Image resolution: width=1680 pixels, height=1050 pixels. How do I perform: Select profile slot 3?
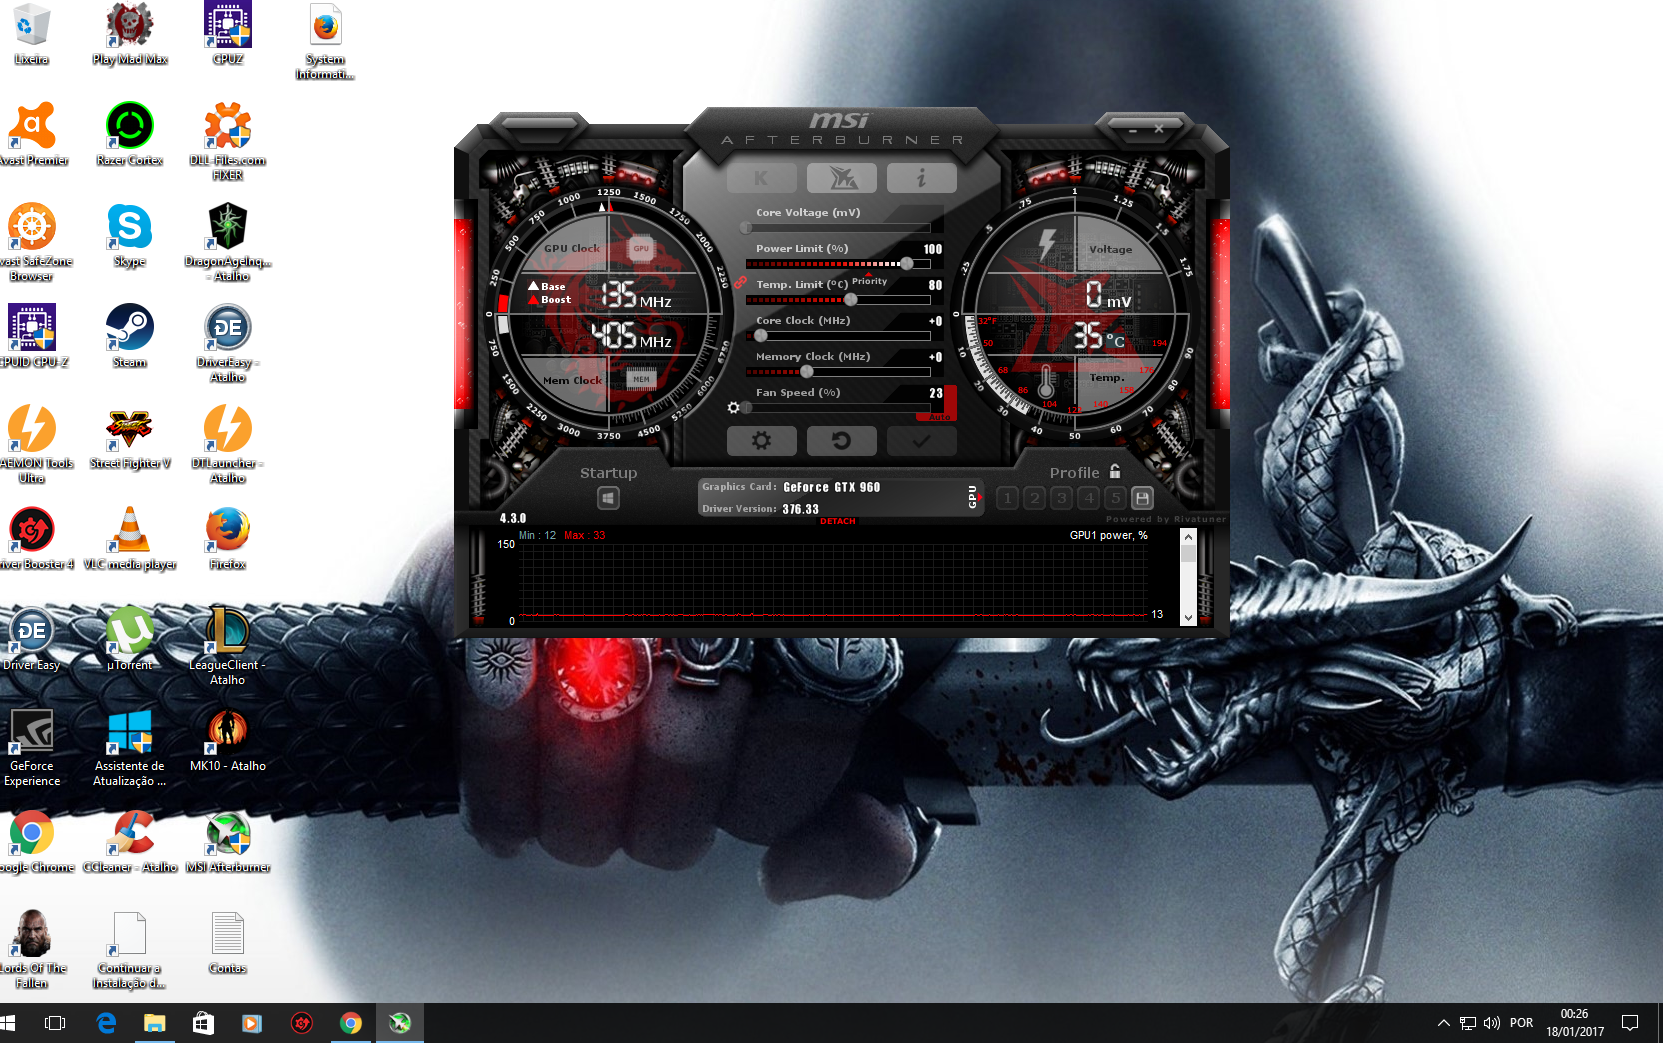(x=1062, y=498)
